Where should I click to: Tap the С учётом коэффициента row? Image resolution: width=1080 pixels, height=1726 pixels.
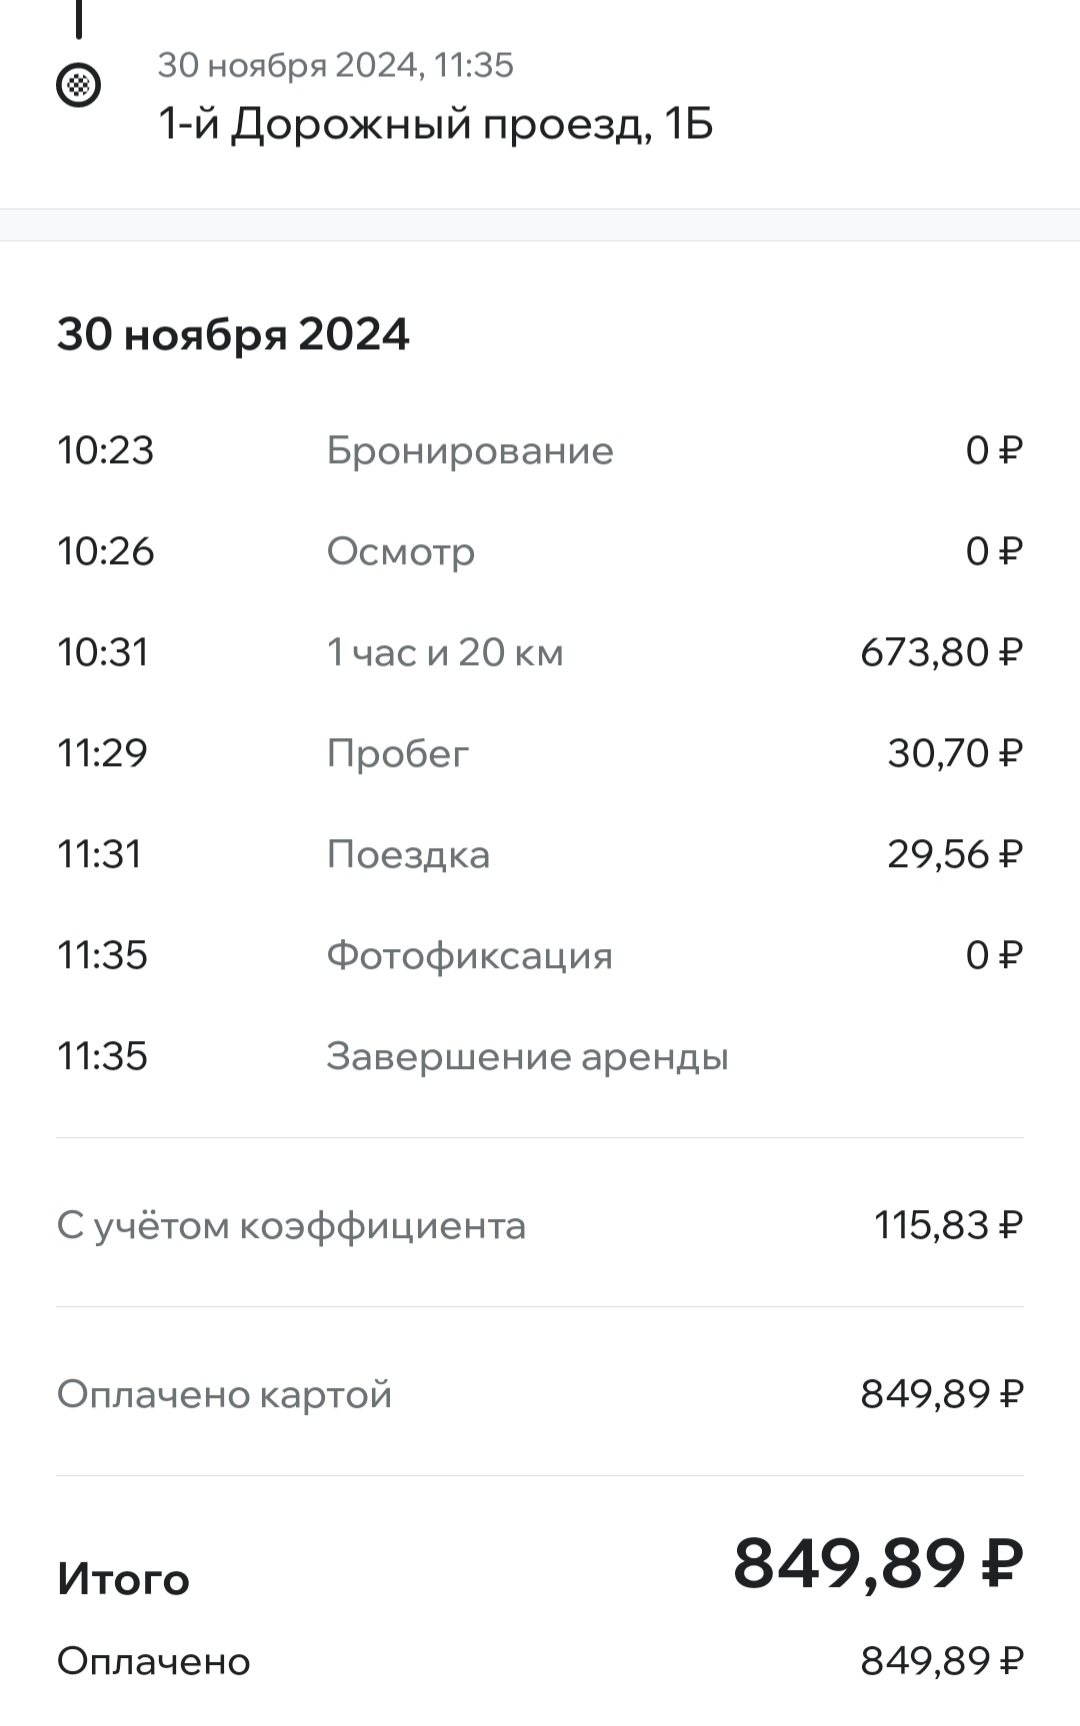[540, 1225]
